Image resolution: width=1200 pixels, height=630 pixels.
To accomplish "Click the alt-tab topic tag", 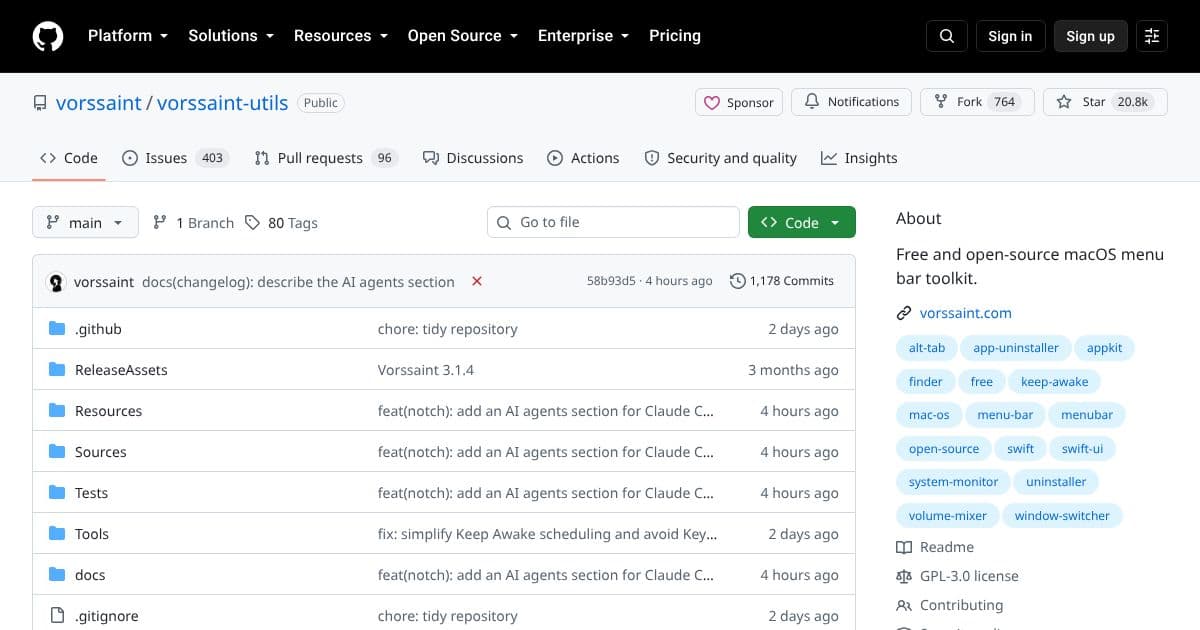I will tap(927, 348).
